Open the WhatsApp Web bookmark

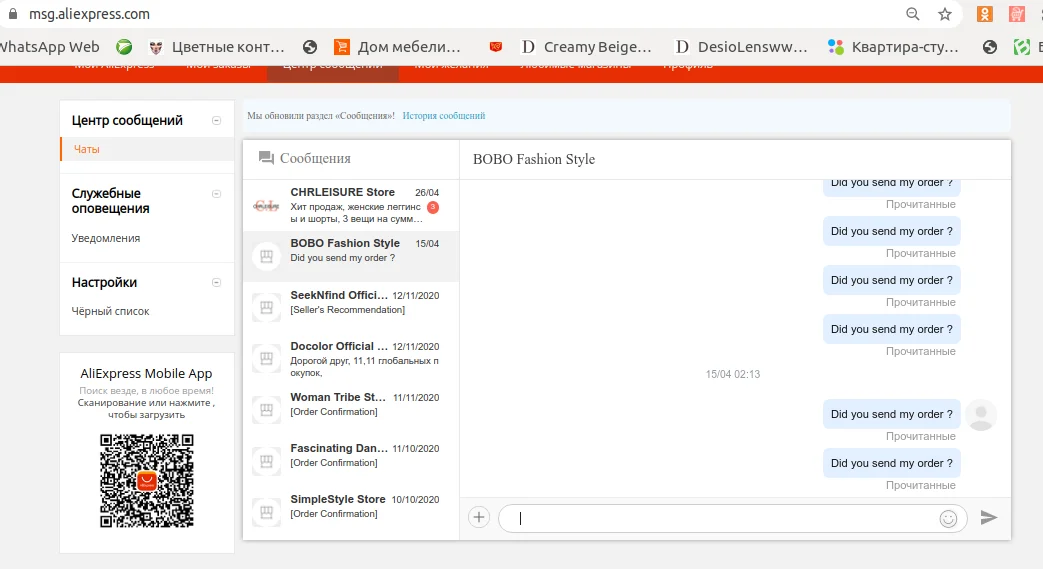[x=50, y=47]
